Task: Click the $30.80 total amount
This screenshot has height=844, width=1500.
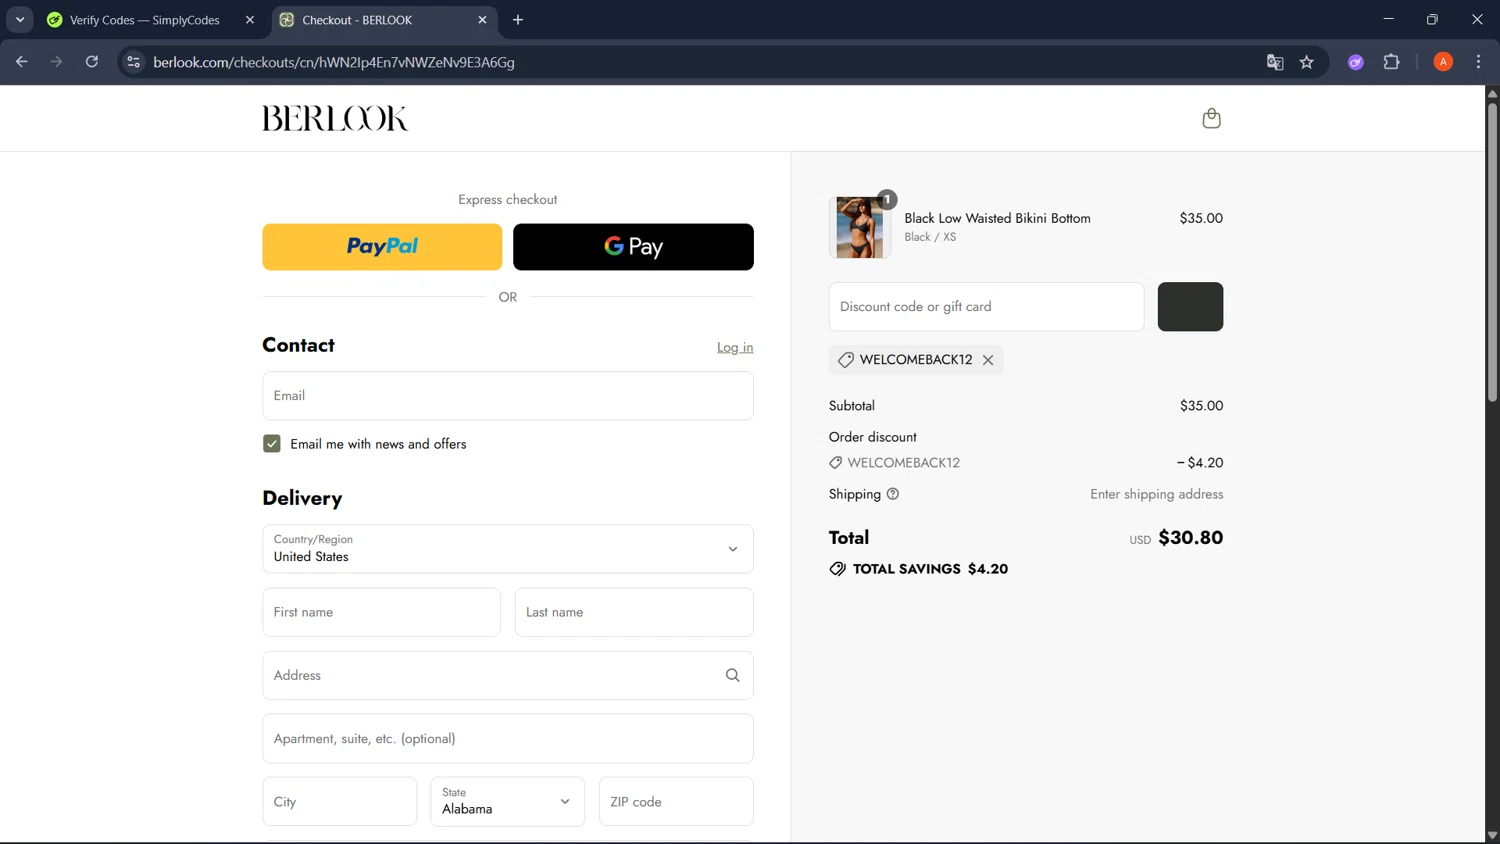Action: click(x=1190, y=538)
